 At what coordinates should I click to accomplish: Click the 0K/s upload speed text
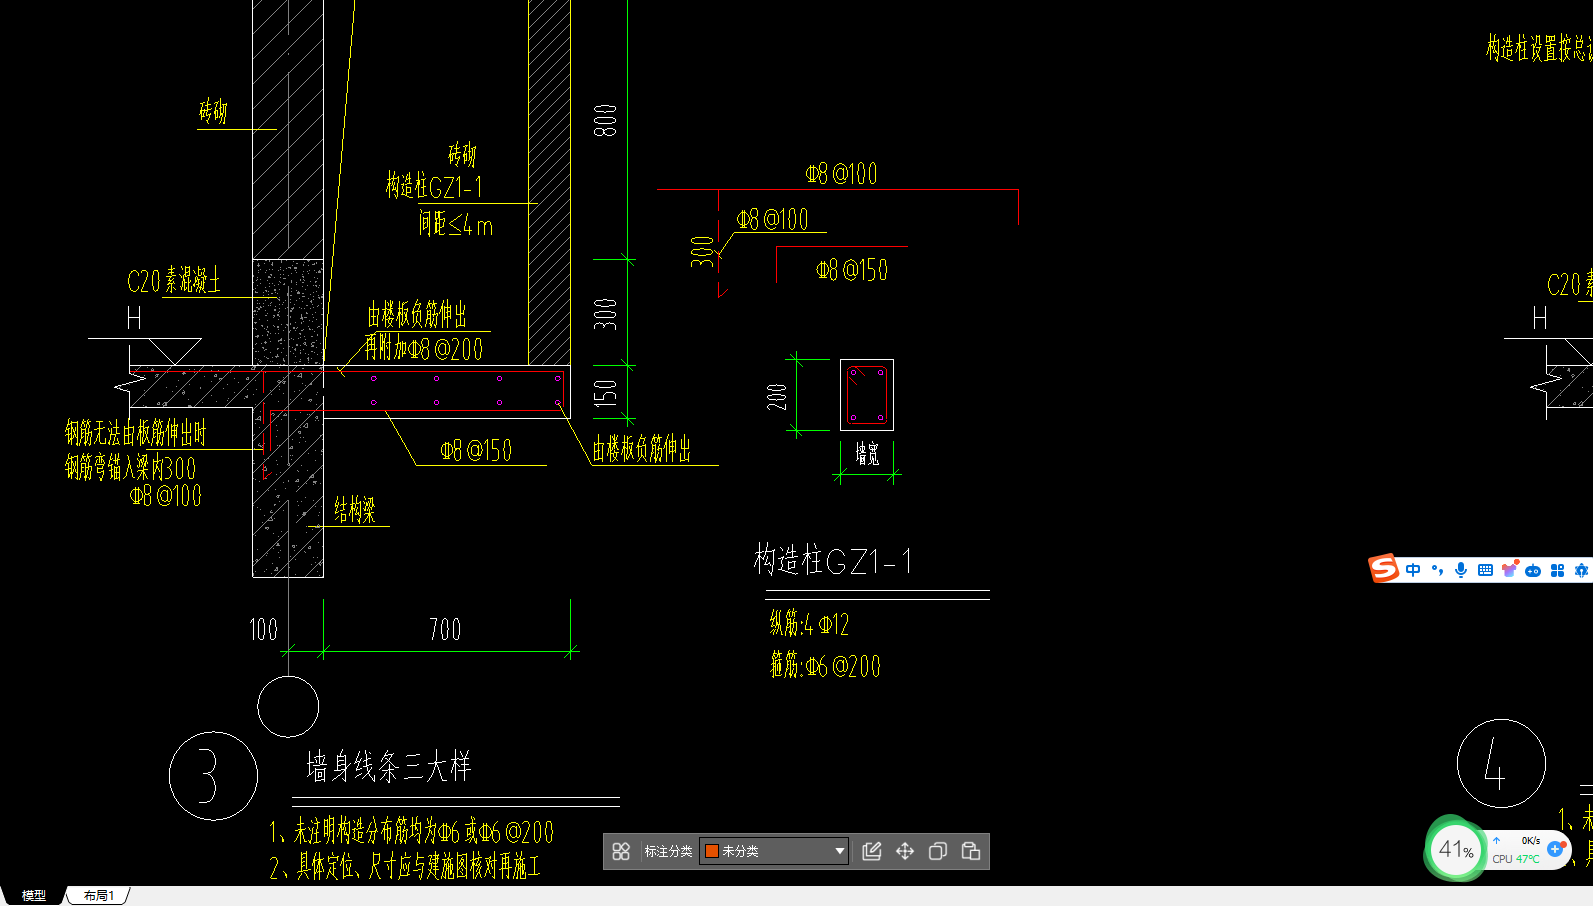pyautogui.click(x=1530, y=841)
